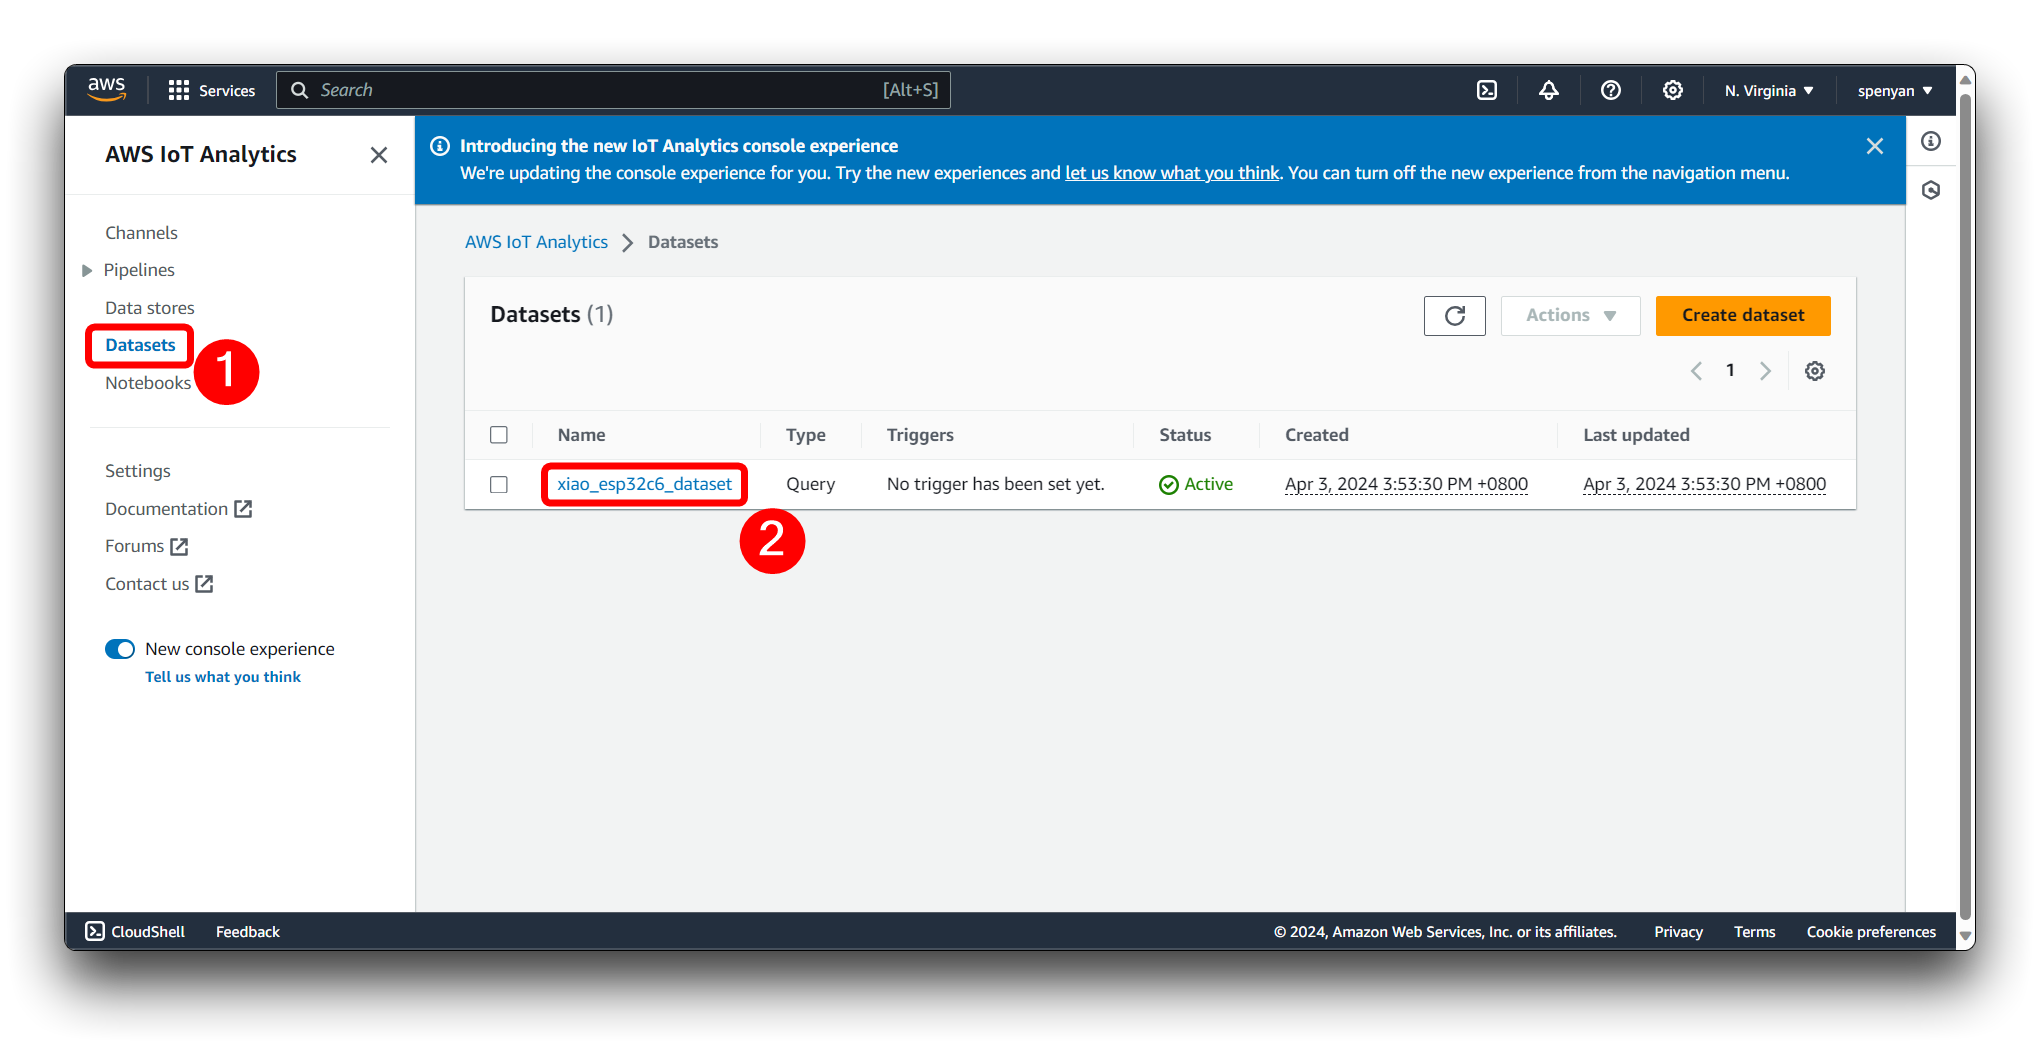Open the Actions dropdown

(x=1571, y=316)
